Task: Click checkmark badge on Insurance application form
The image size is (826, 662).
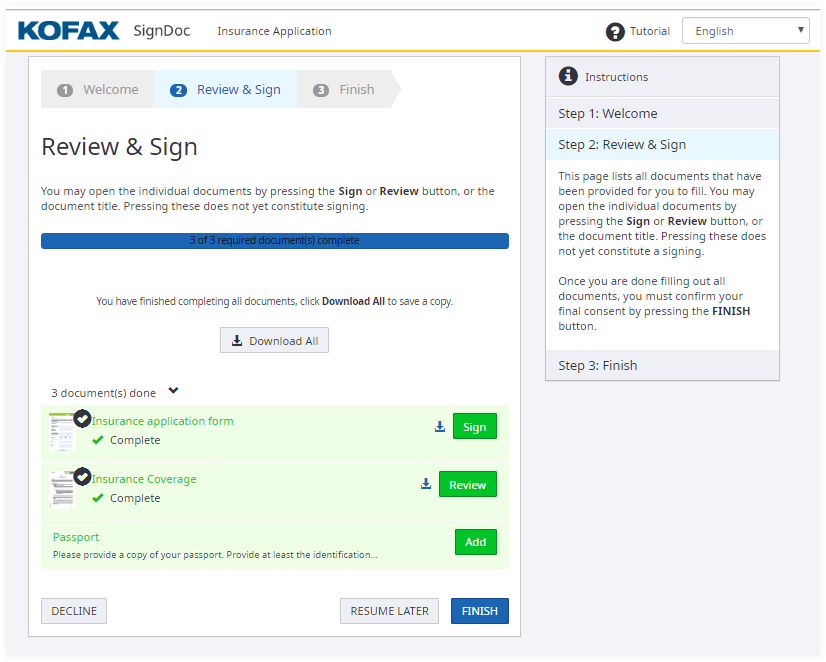Action: click(x=82, y=418)
